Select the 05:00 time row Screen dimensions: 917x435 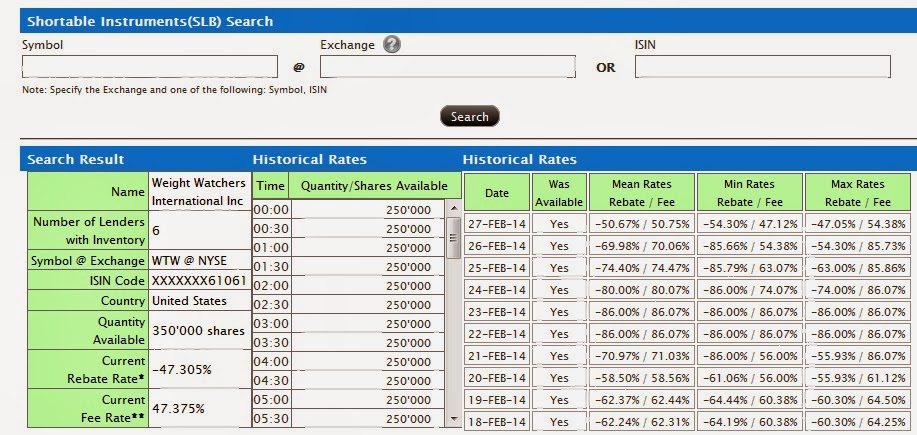348,400
